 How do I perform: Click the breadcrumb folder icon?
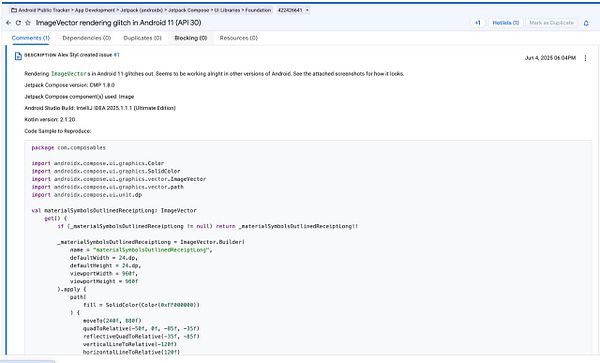pos(14,10)
